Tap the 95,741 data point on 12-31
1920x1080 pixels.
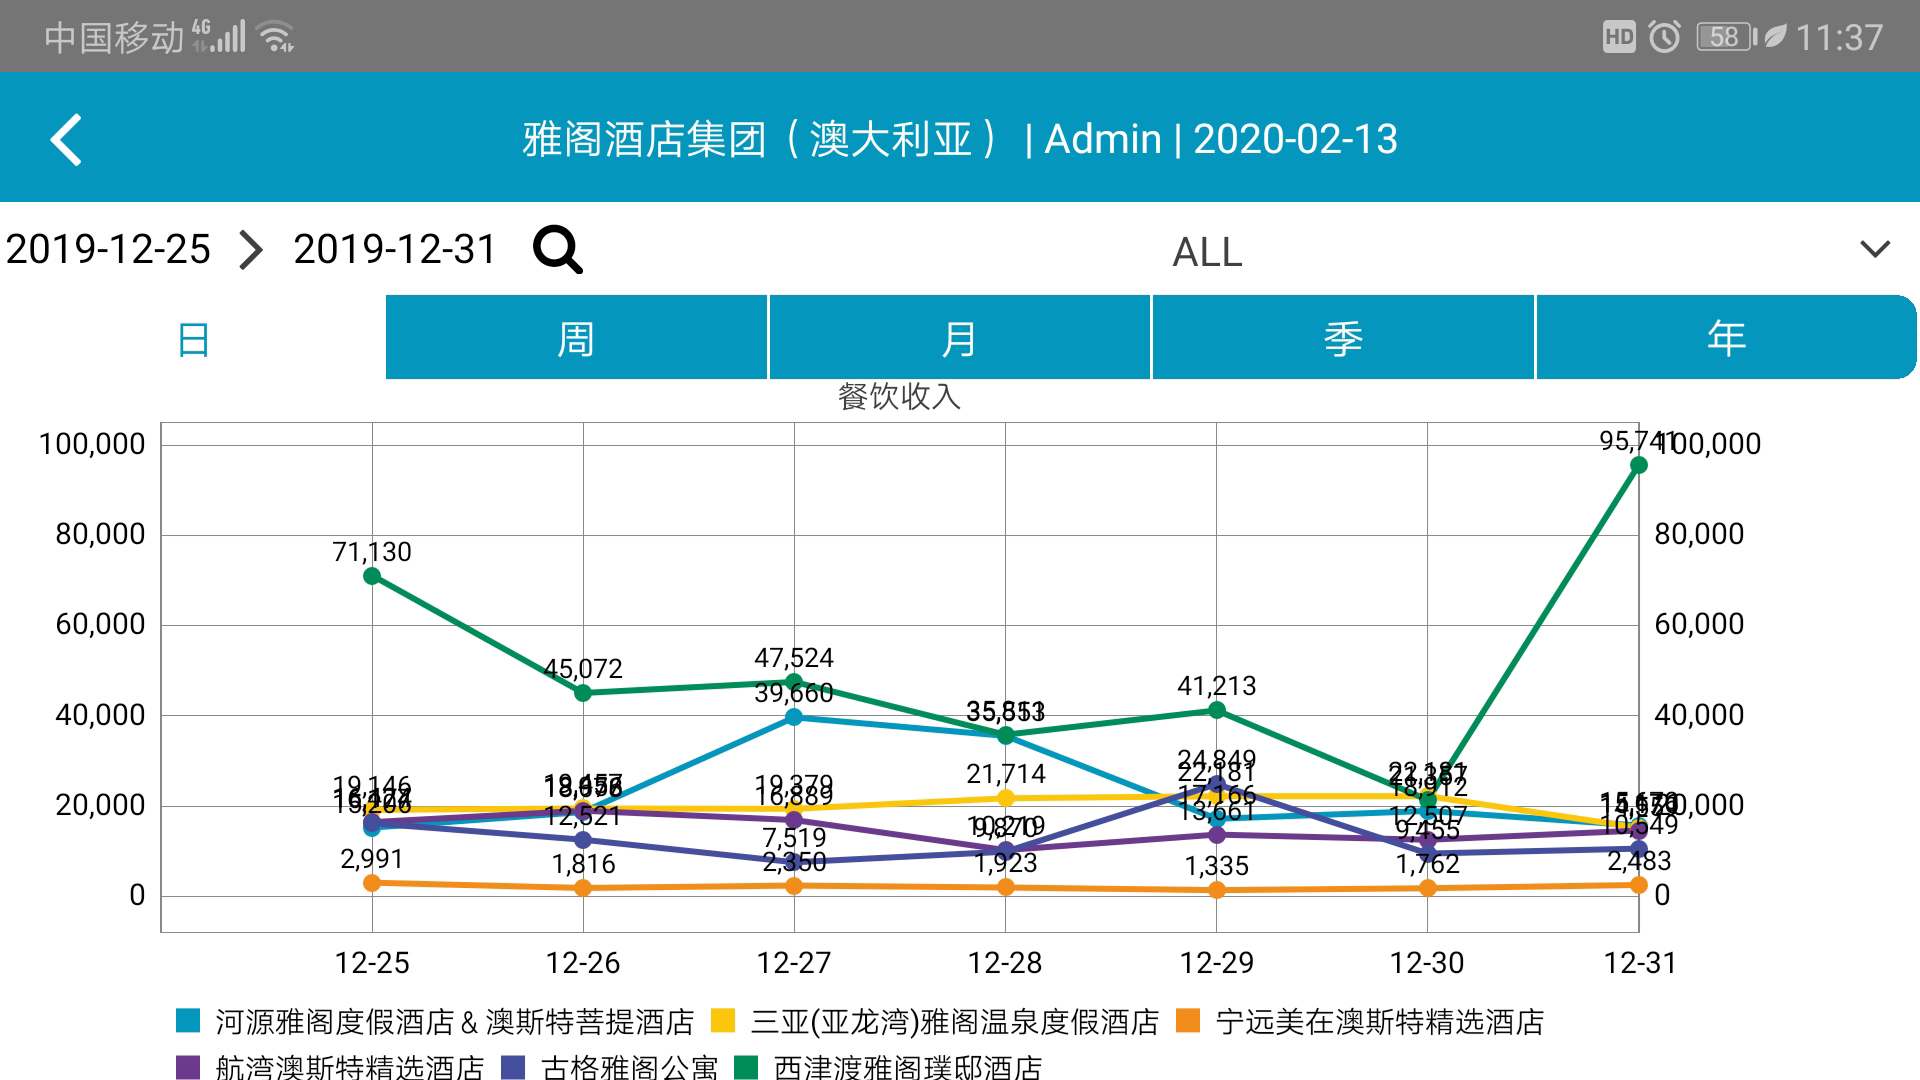[1638, 465]
